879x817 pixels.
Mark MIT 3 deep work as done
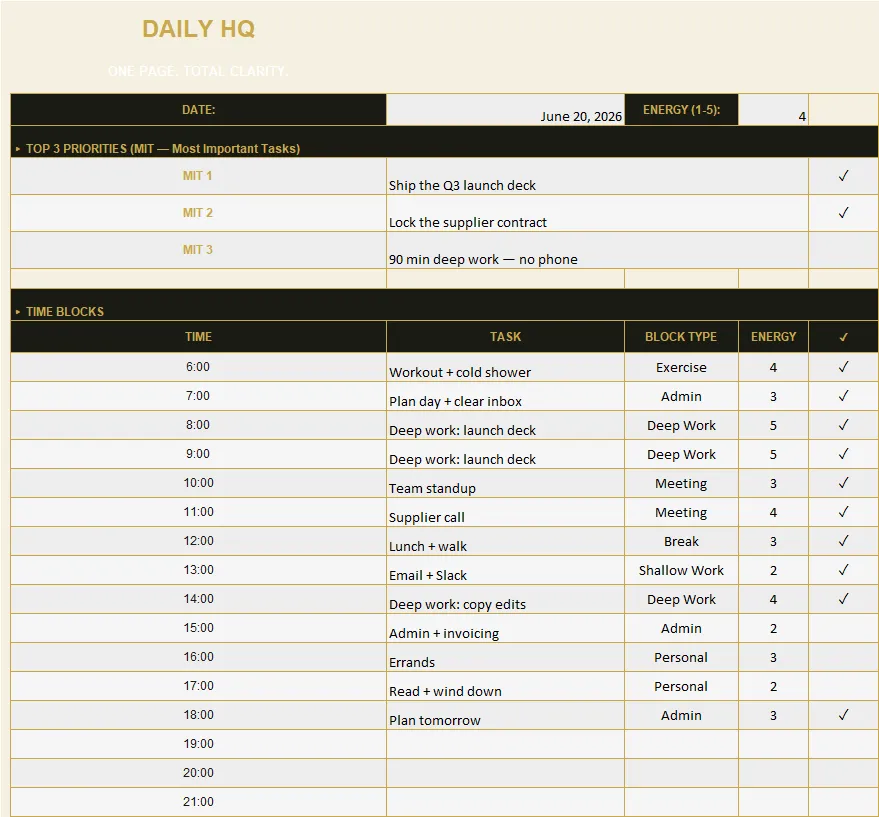click(x=843, y=250)
